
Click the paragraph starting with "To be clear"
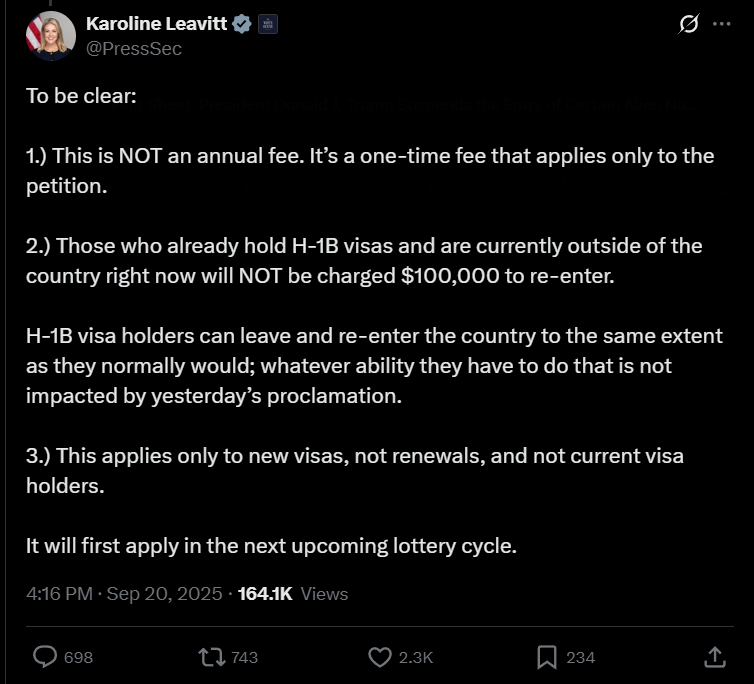pos(81,97)
